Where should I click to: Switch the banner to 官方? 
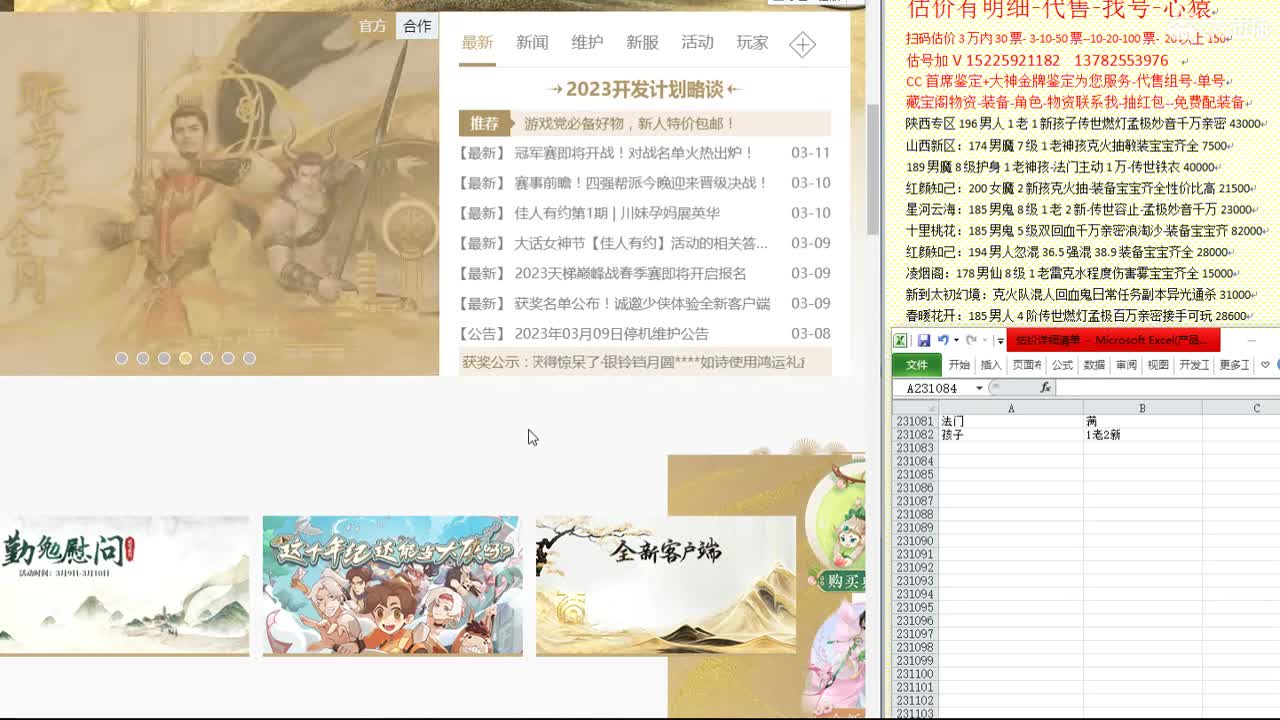click(x=372, y=26)
